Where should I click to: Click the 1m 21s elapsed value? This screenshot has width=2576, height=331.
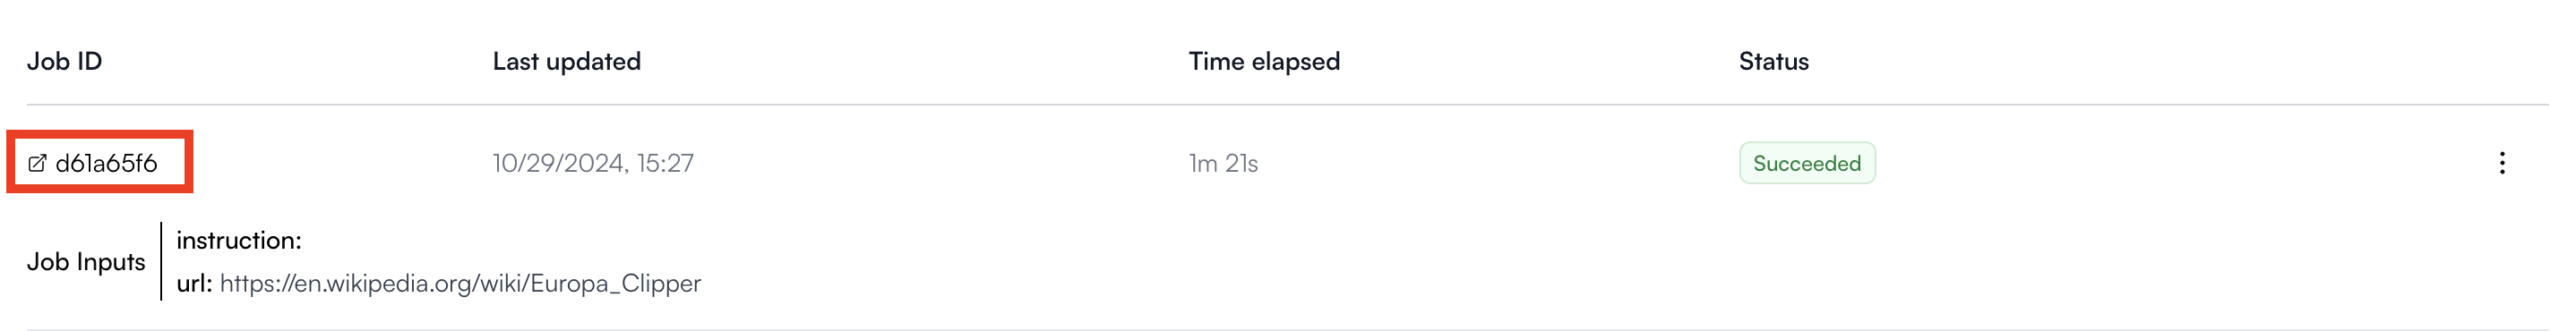tap(1223, 163)
